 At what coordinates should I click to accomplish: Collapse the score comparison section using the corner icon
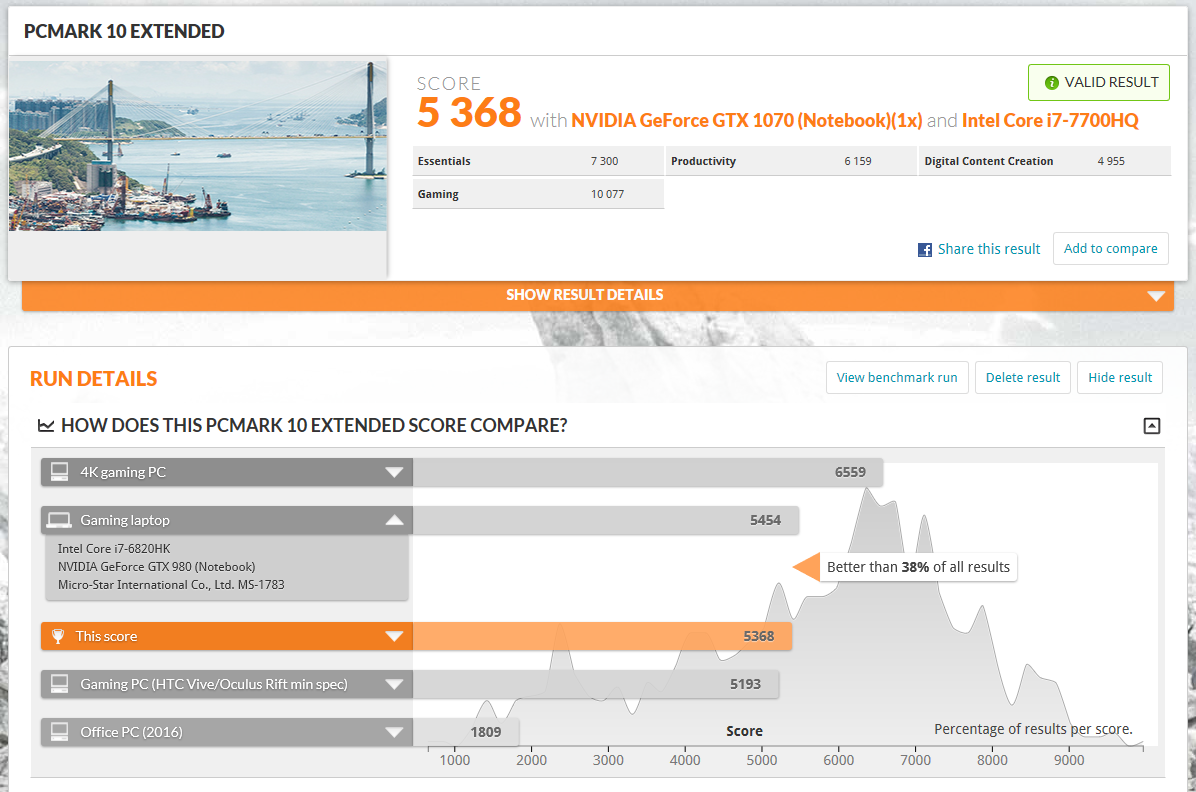point(1152,426)
